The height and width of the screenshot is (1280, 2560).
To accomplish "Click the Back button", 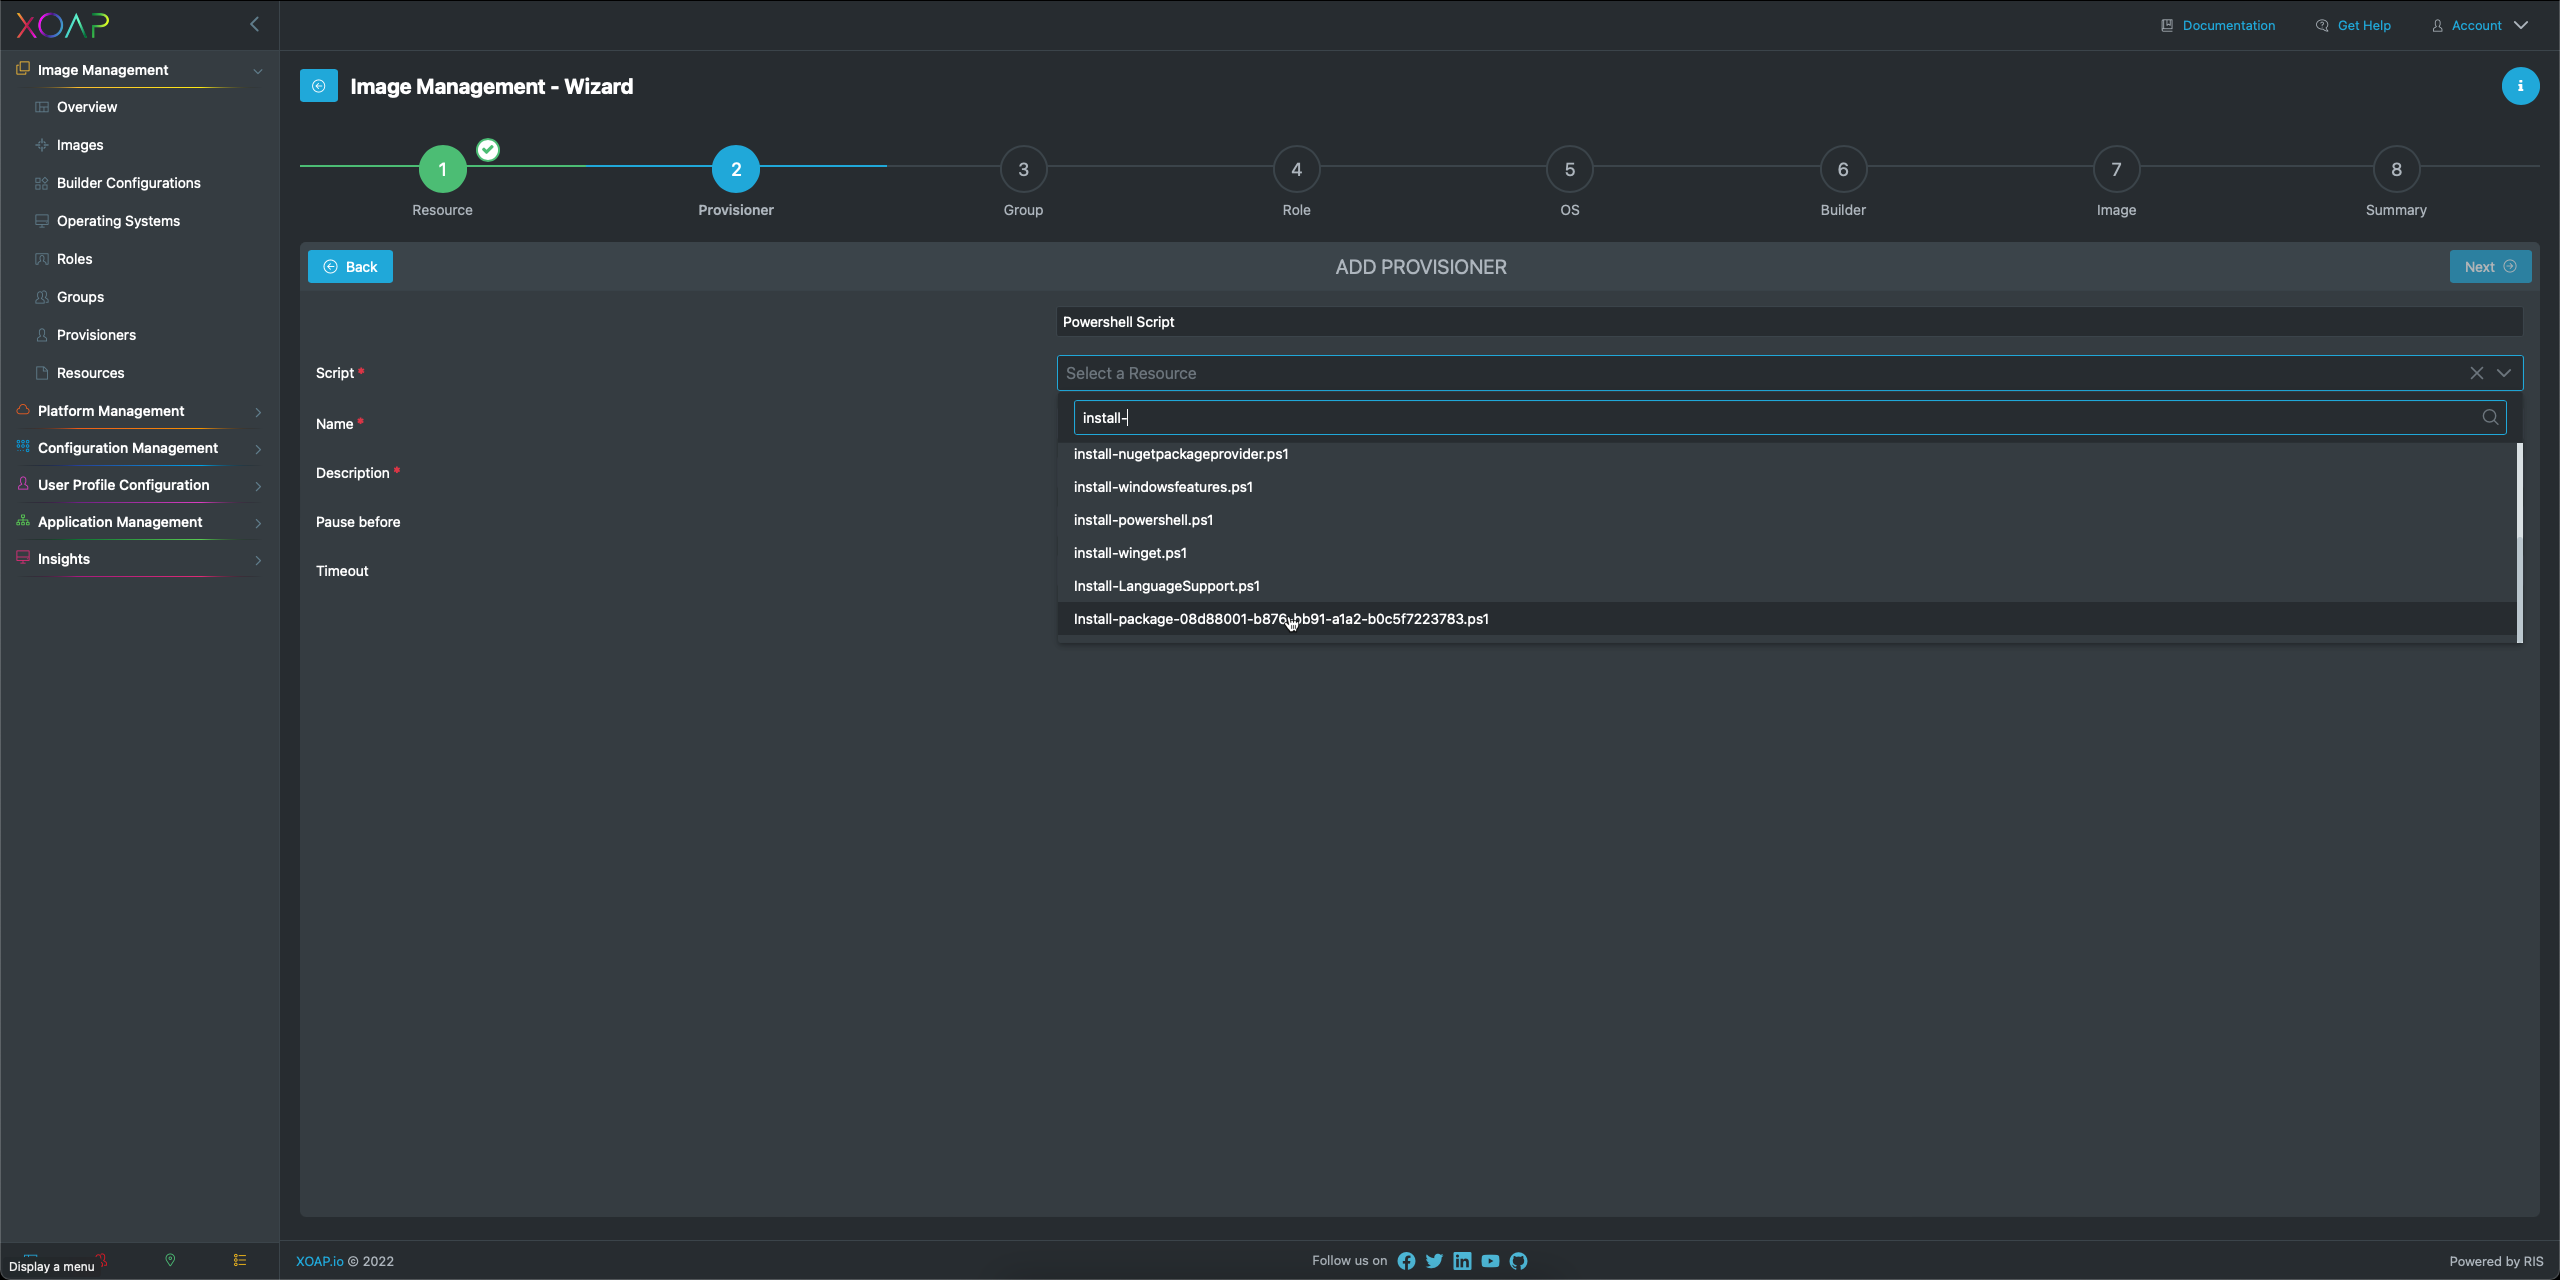I will click(x=350, y=267).
